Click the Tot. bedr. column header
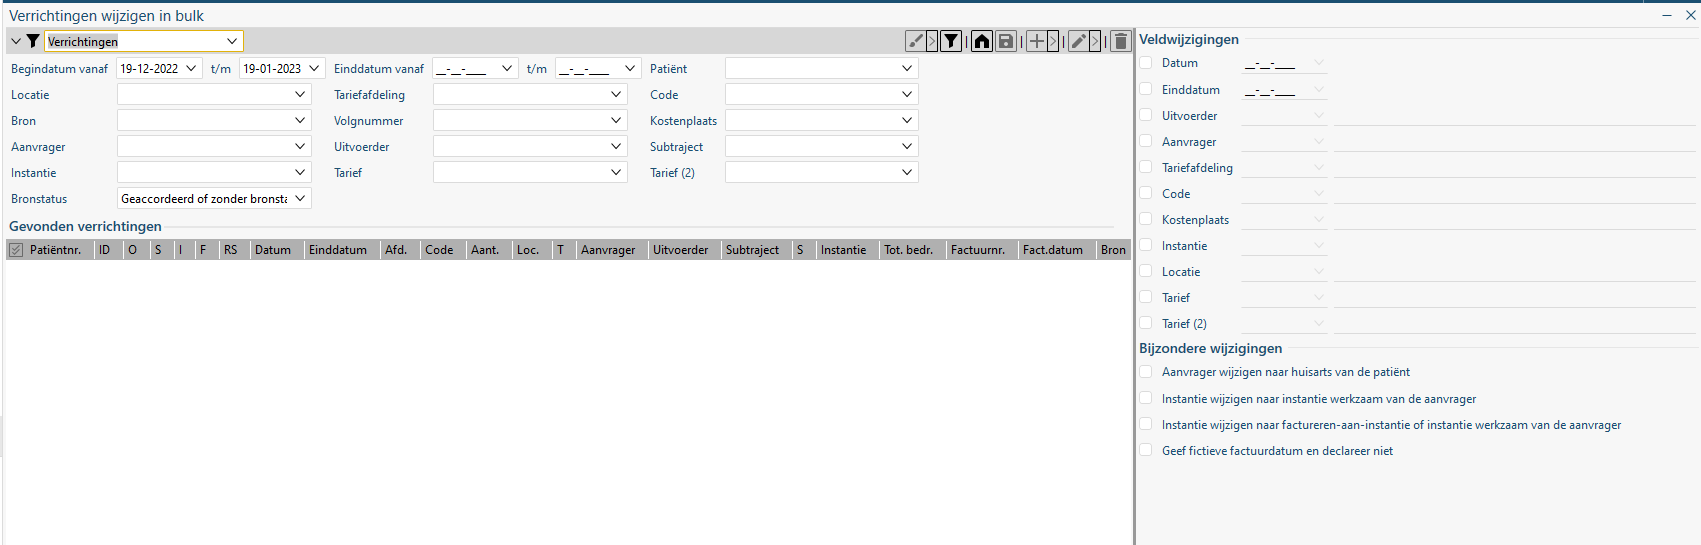 pos(908,250)
